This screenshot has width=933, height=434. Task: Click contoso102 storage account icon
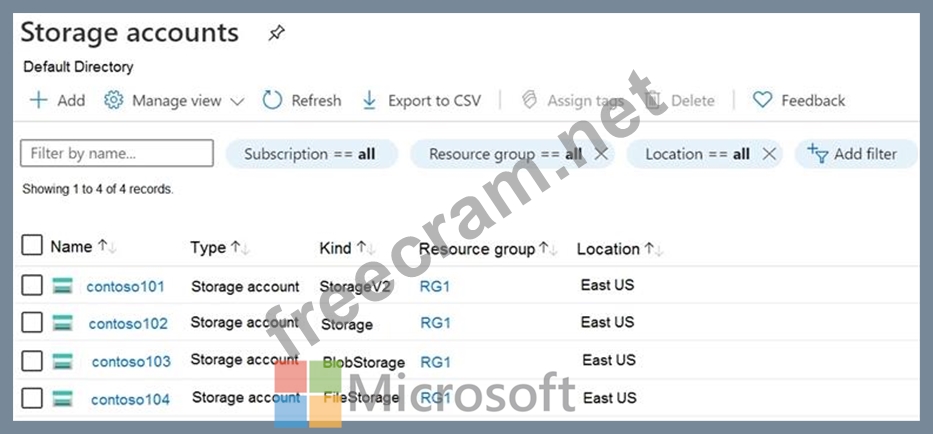pos(62,323)
